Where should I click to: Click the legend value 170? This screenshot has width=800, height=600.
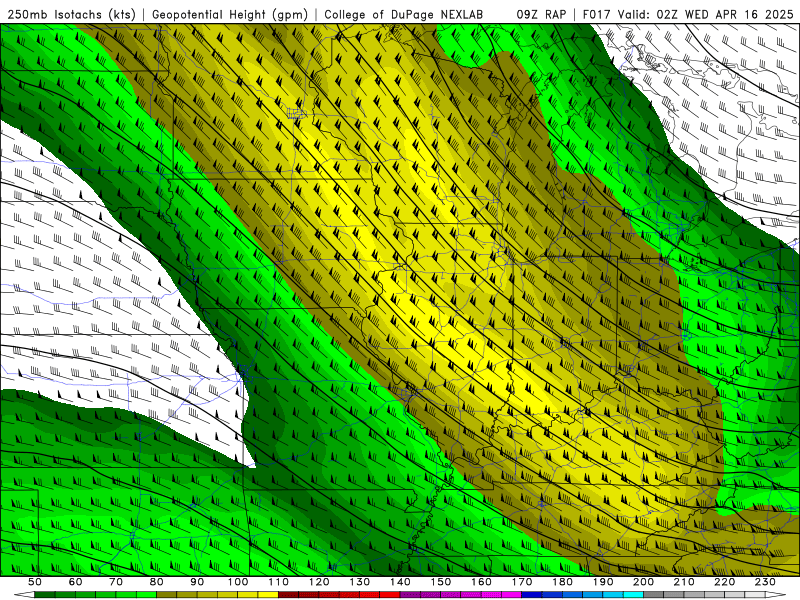tap(522, 582)
